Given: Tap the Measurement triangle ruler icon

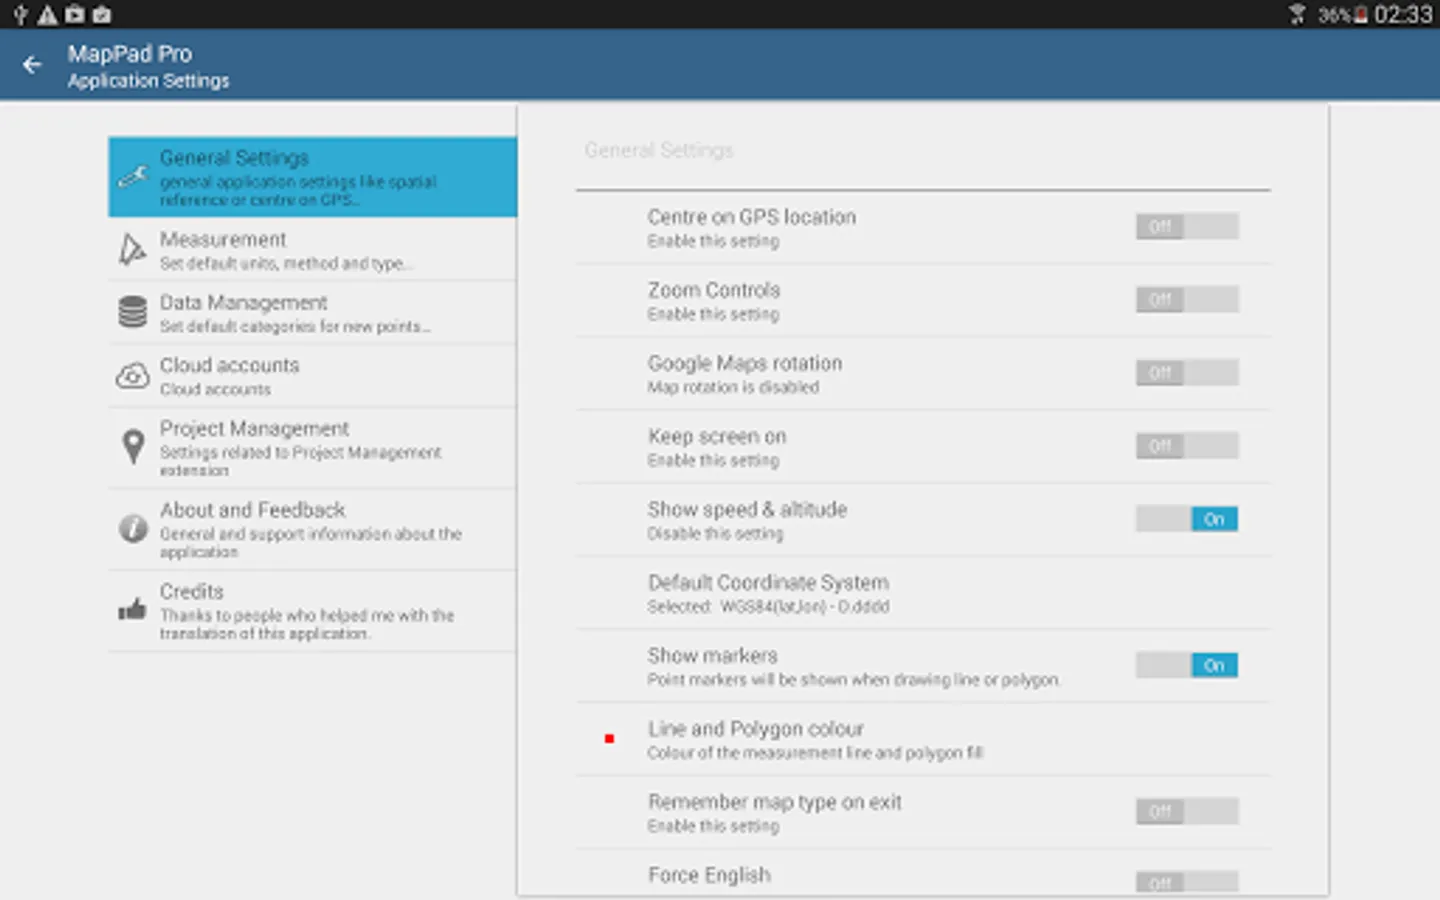Looking at the screenshot, I should pos(132,249).
